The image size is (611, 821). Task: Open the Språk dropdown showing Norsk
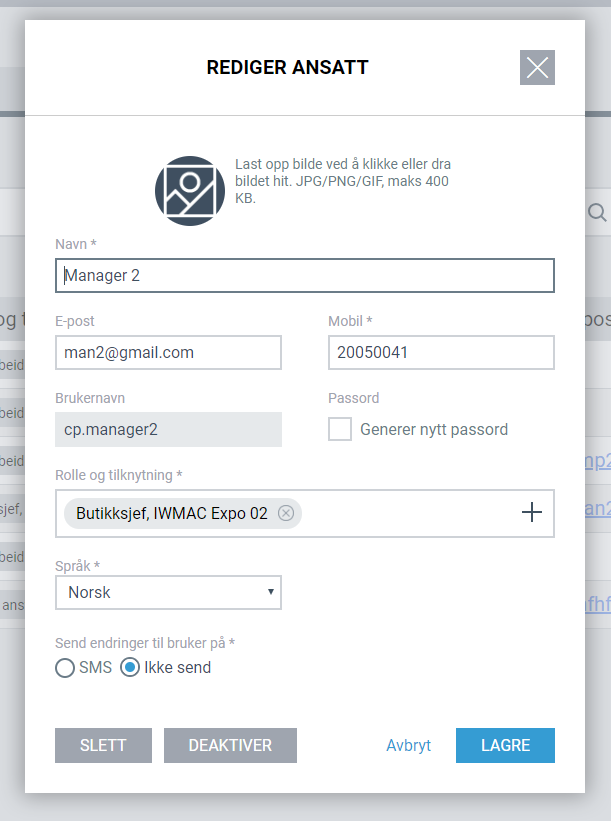169,592
